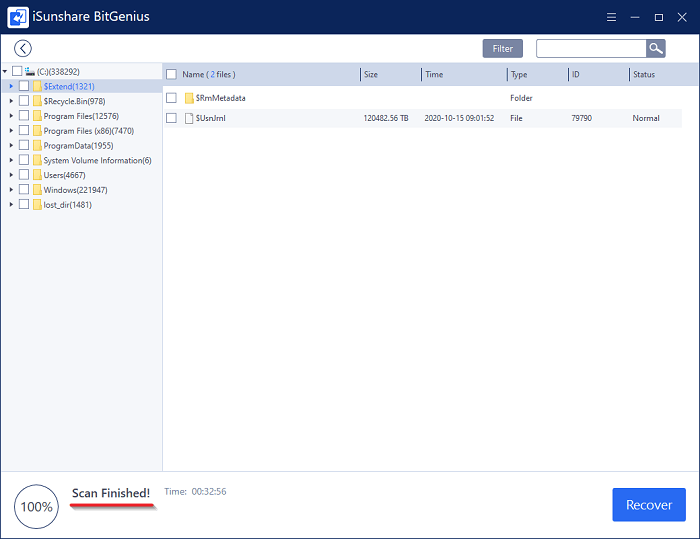Expand the $Recycle.Bin tree node

tap(11, 101)
